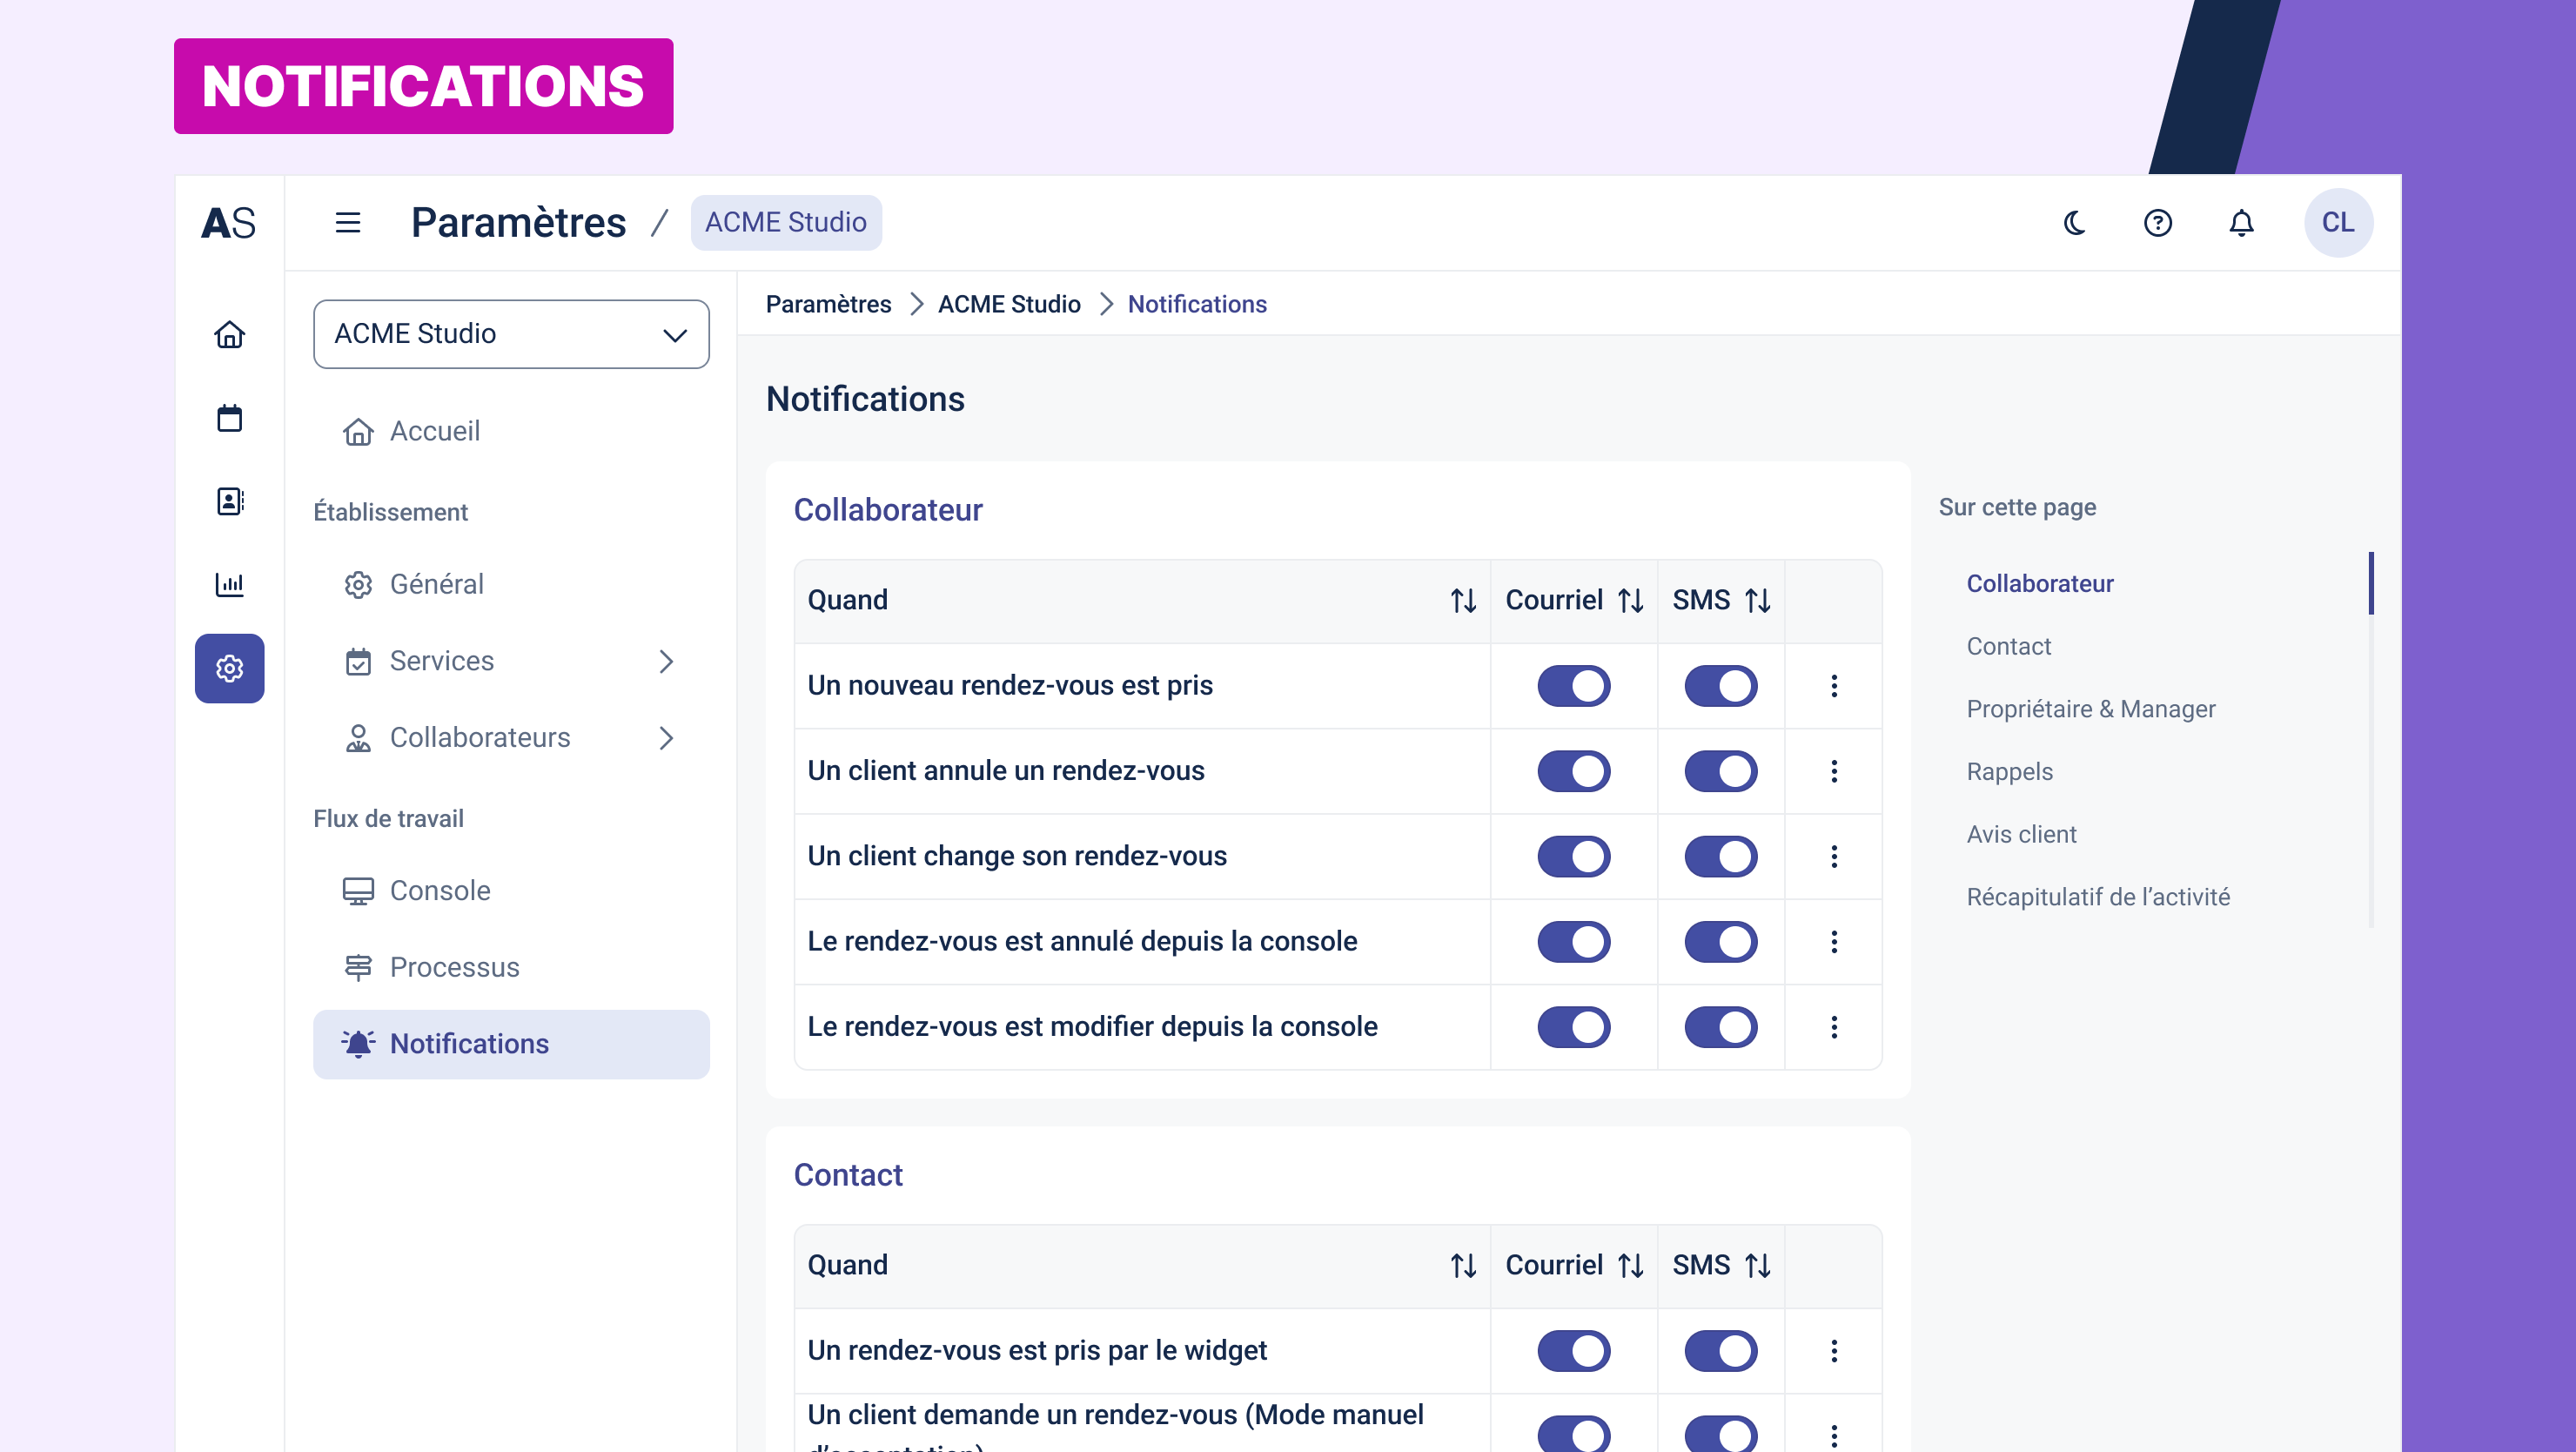Open statistics chart icon in left rail

pos(229,584)
